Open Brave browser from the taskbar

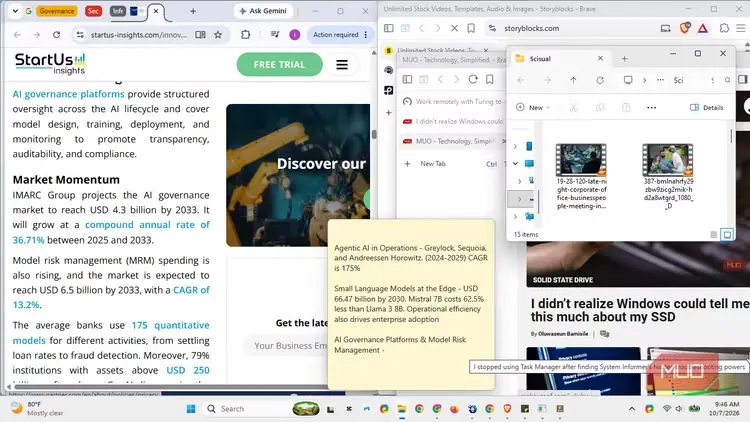pyautogui.click(x=507, y=409)
